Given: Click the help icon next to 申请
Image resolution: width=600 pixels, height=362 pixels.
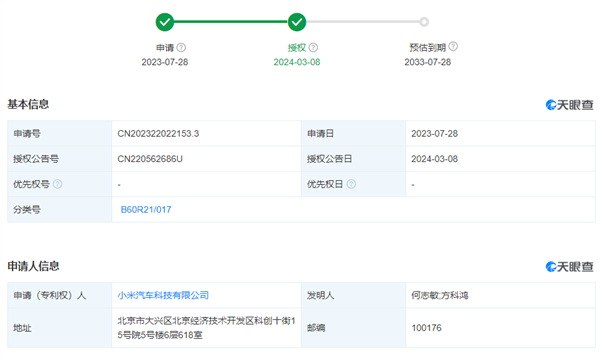Looking at the screenshot, I should pyautogui.click(x=181, y=47).
